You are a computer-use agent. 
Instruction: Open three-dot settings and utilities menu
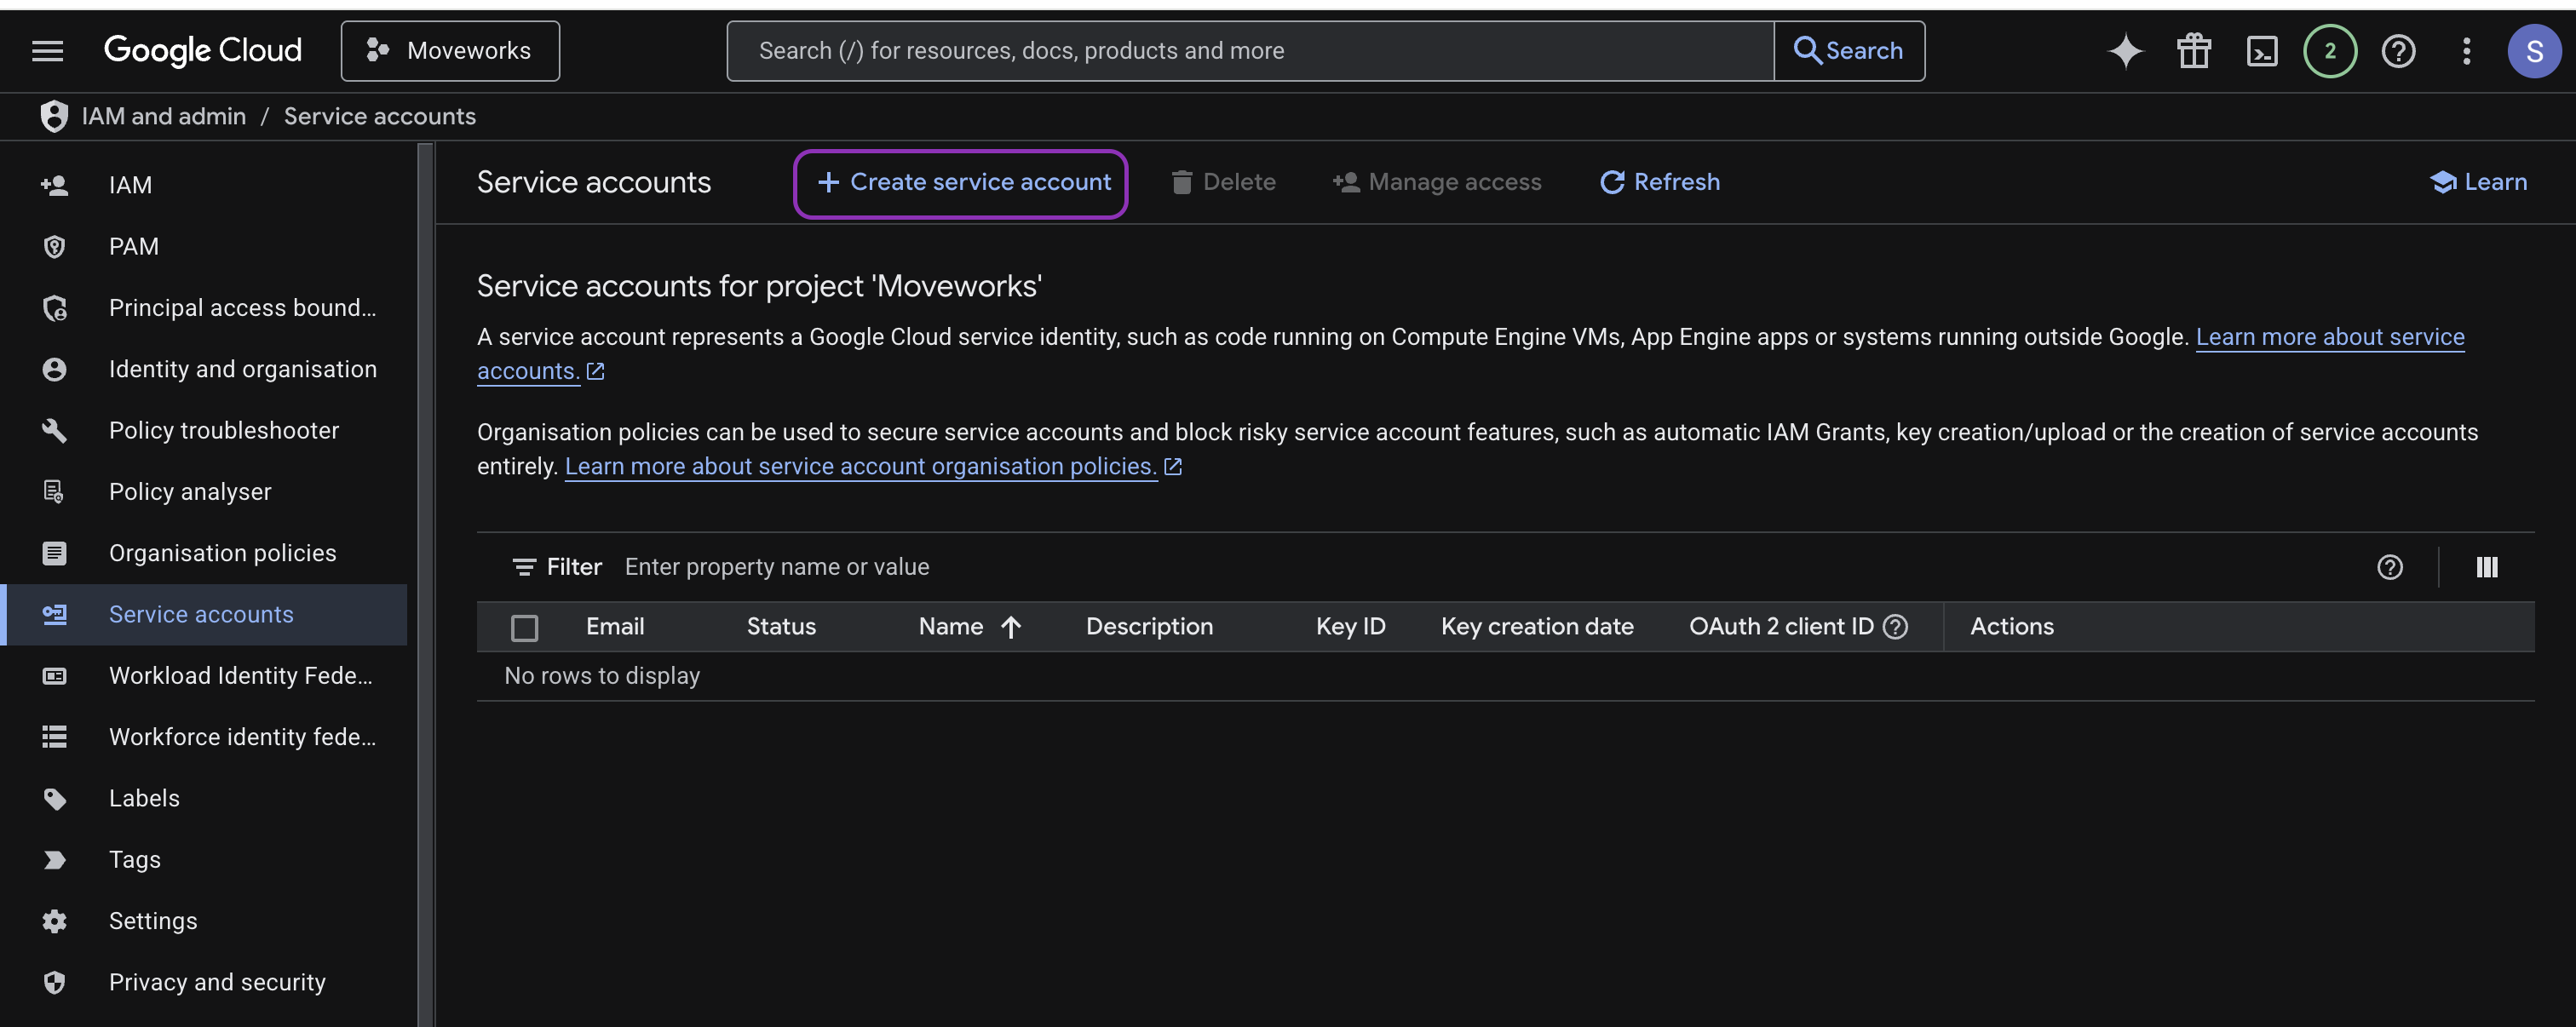tap(2466, 51)
